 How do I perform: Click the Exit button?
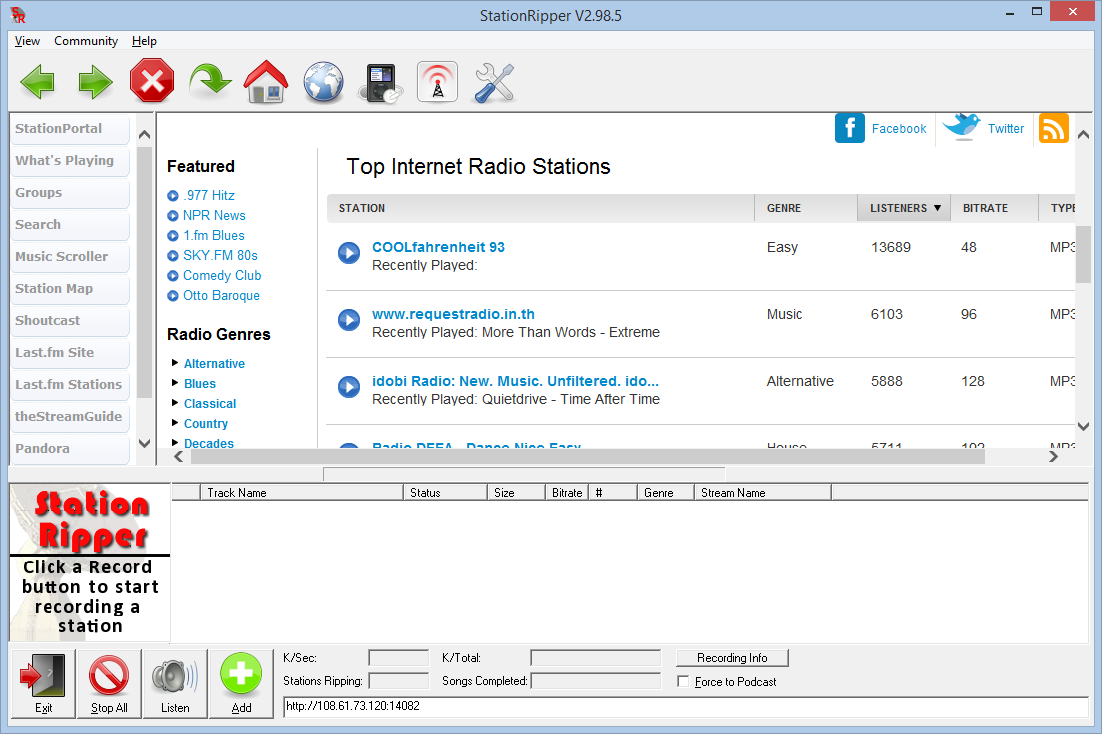[44, 683]
